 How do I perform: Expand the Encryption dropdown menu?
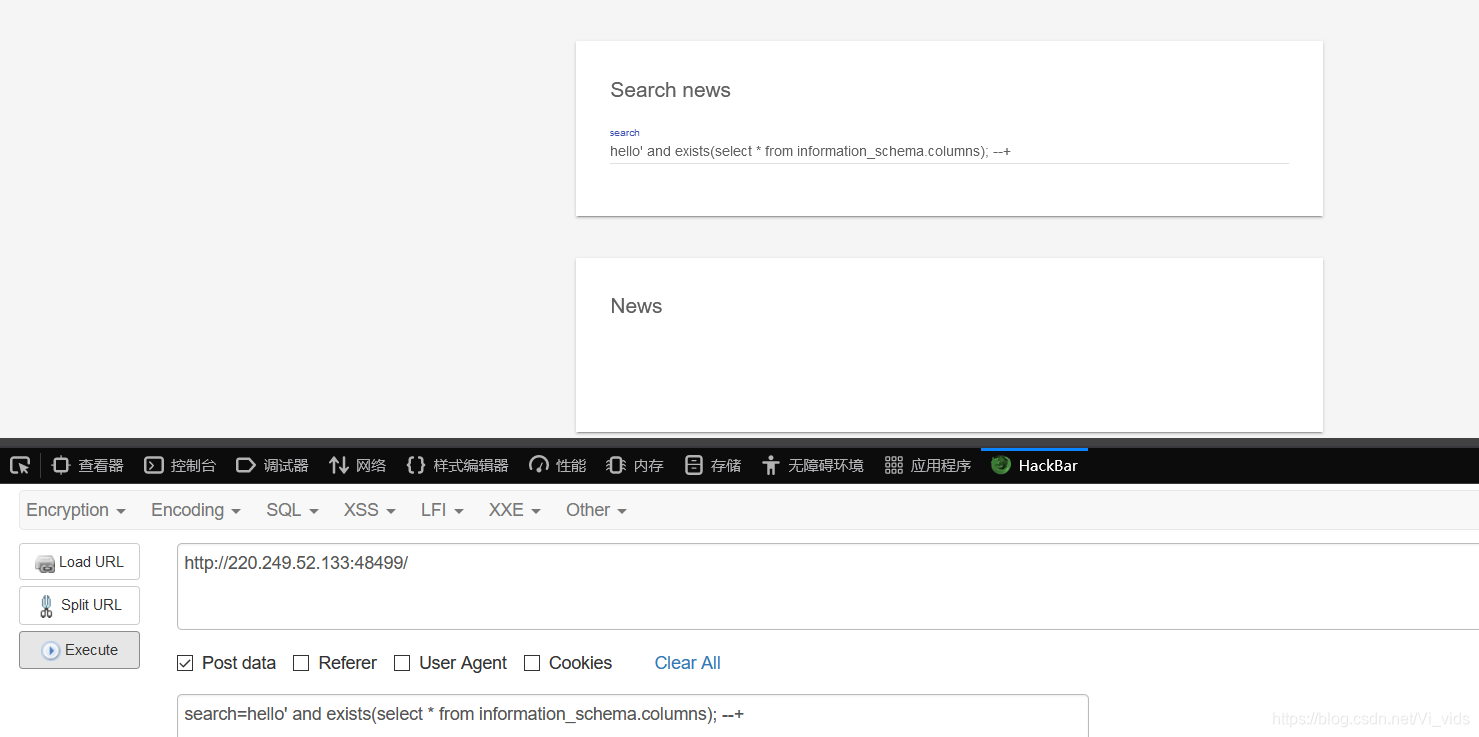click(76, 510)
